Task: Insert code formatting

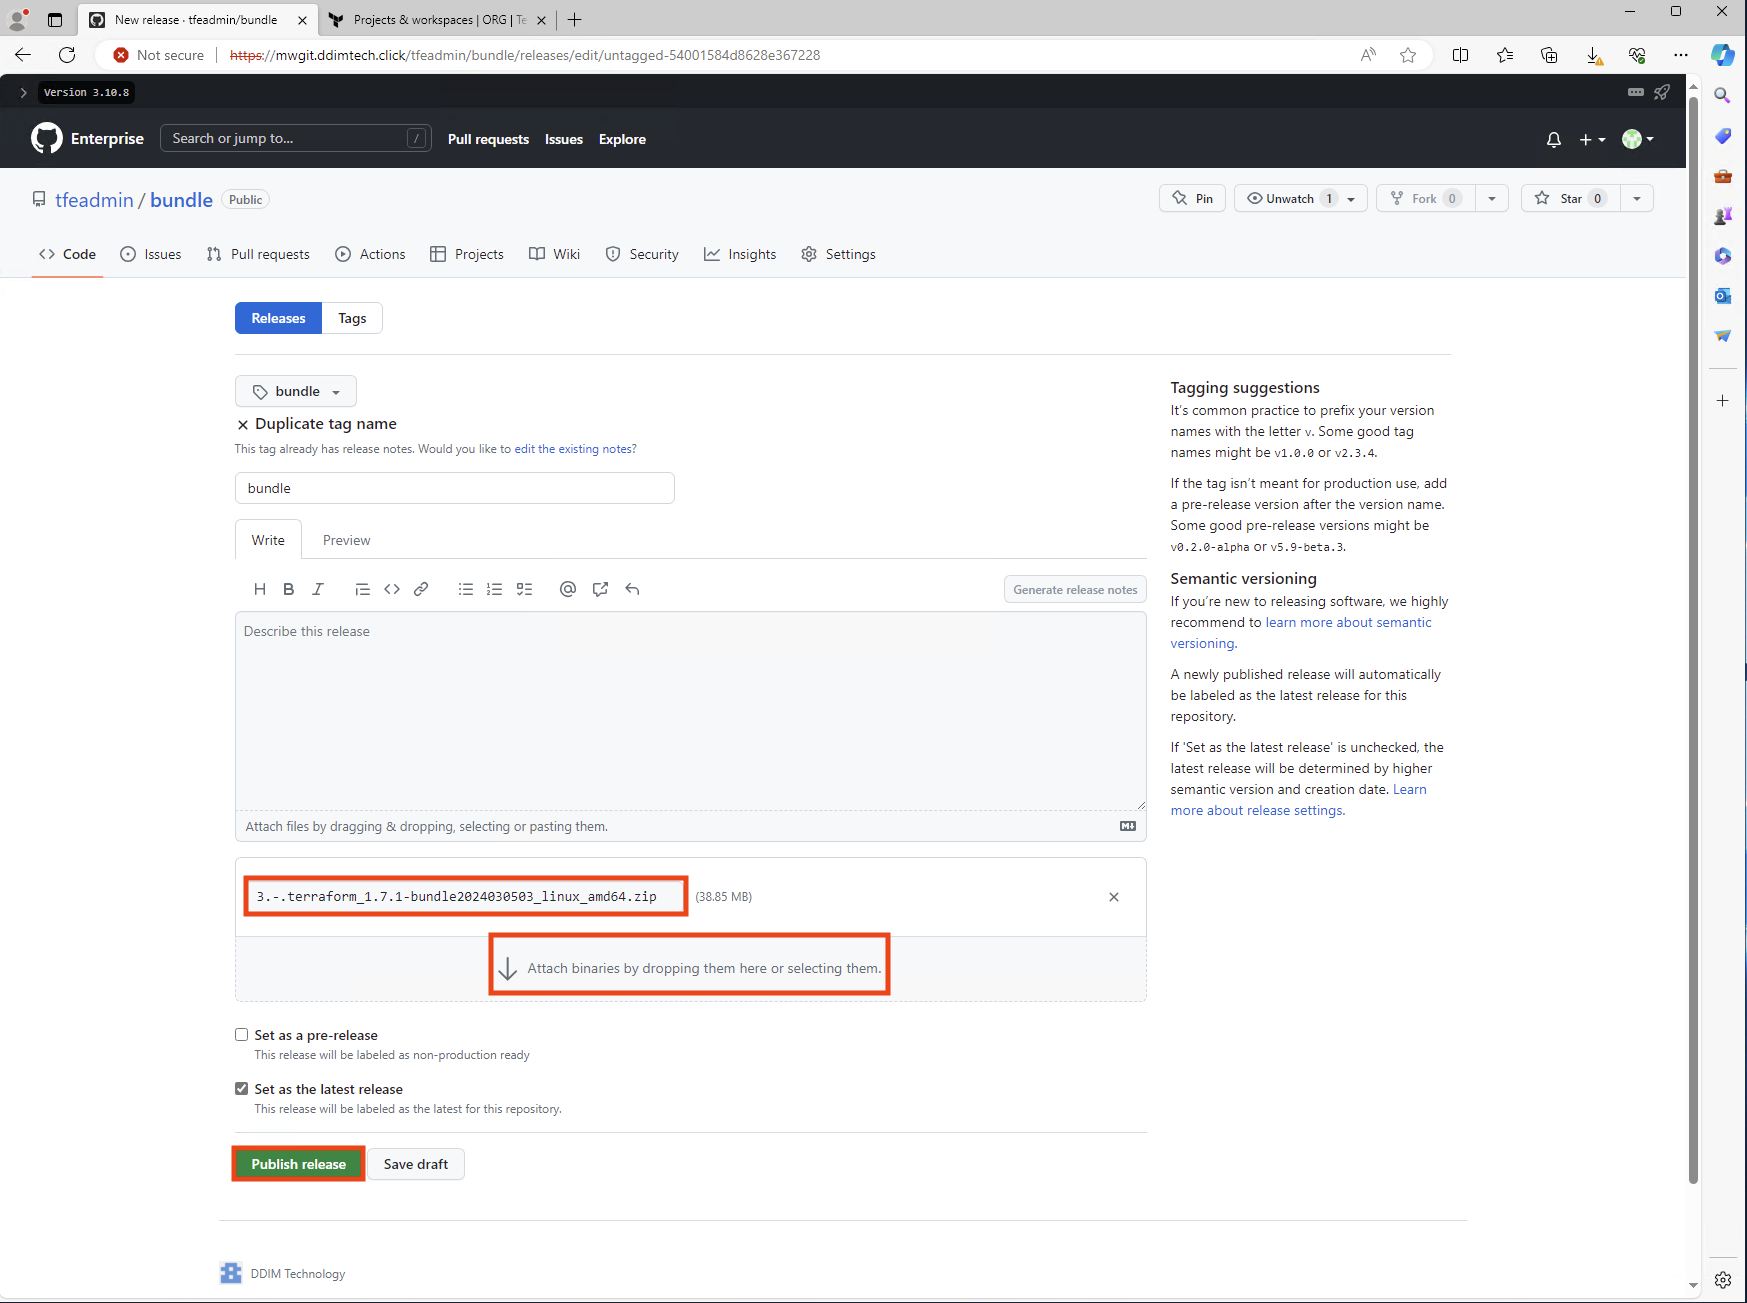Action: pyautogui.click(x=392, y=589)
